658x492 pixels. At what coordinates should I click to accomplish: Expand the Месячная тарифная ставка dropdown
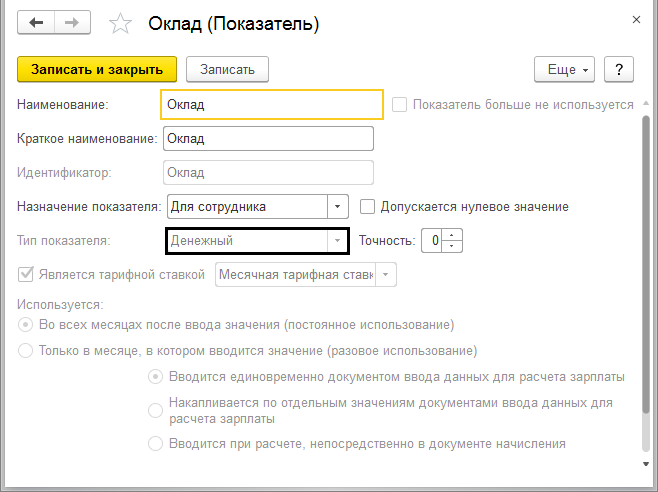tap(387, 274)
